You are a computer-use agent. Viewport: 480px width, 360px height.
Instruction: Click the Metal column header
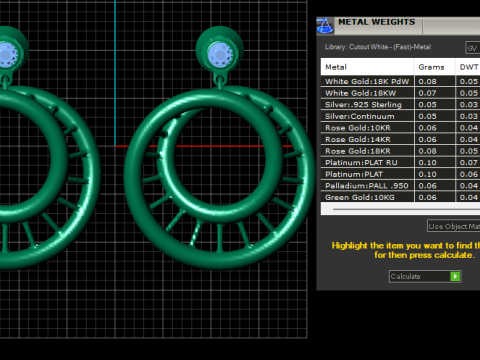coord(367,67)
